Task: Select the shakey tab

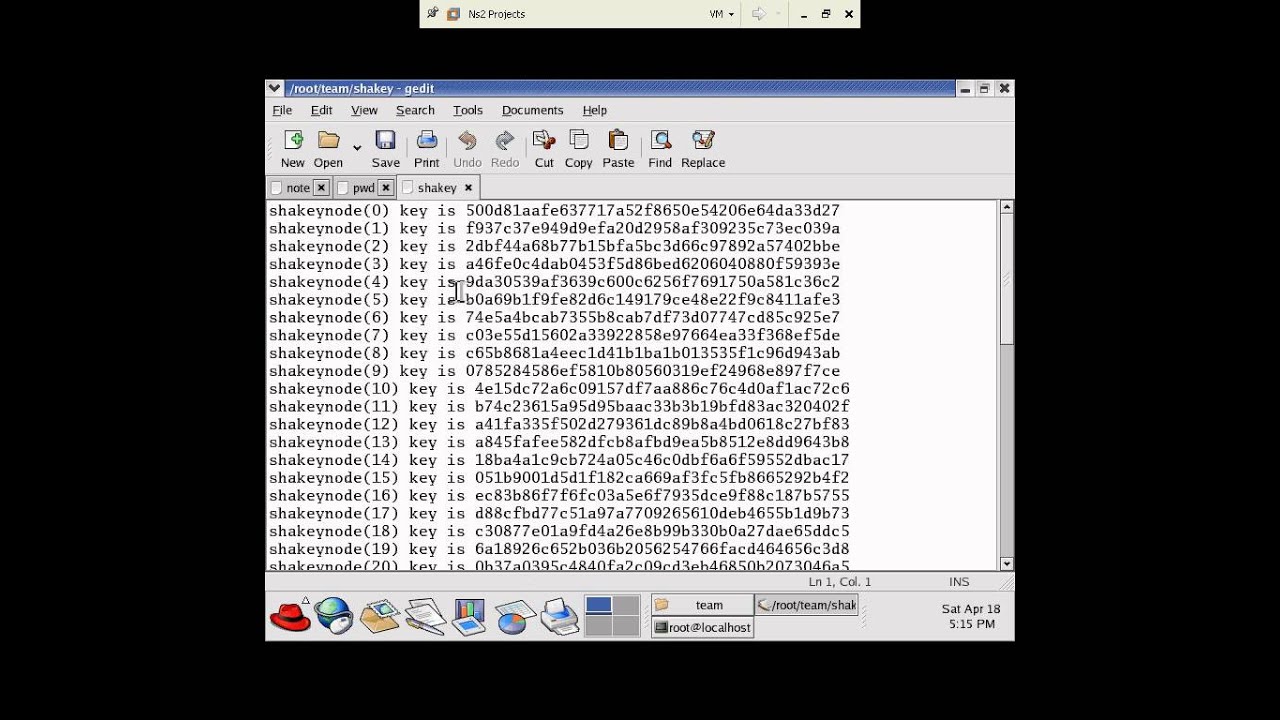Action: pyautogui.click(x=437, y=187)
